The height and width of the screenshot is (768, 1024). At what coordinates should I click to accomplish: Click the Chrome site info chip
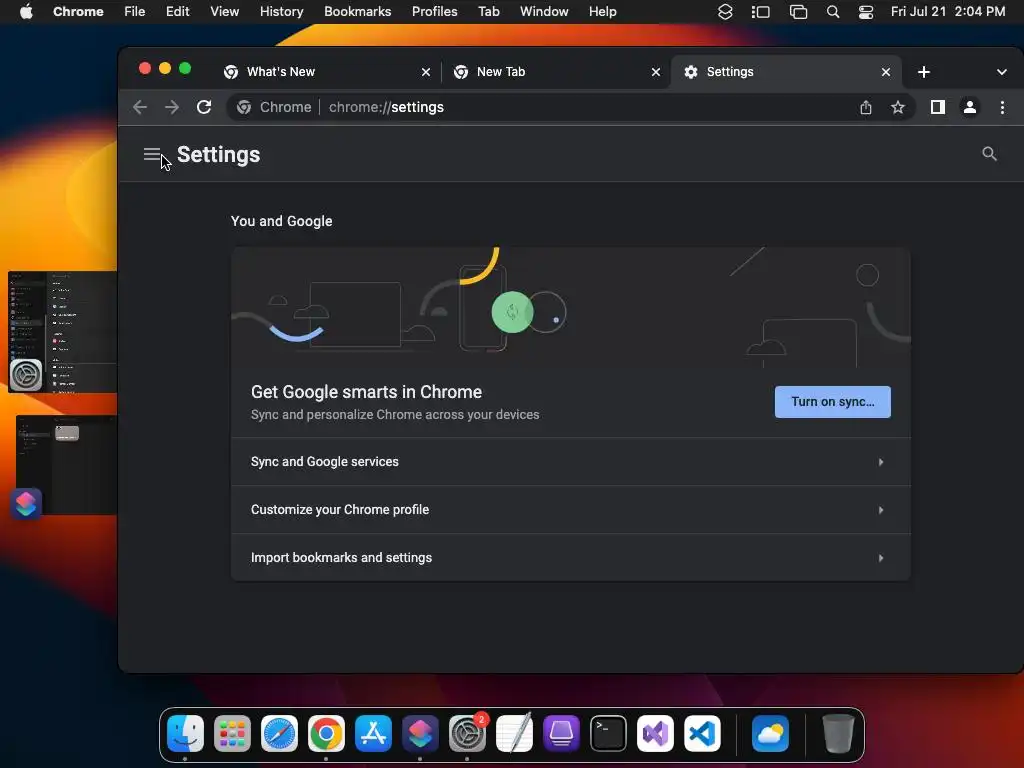click(x=274, y=107)
